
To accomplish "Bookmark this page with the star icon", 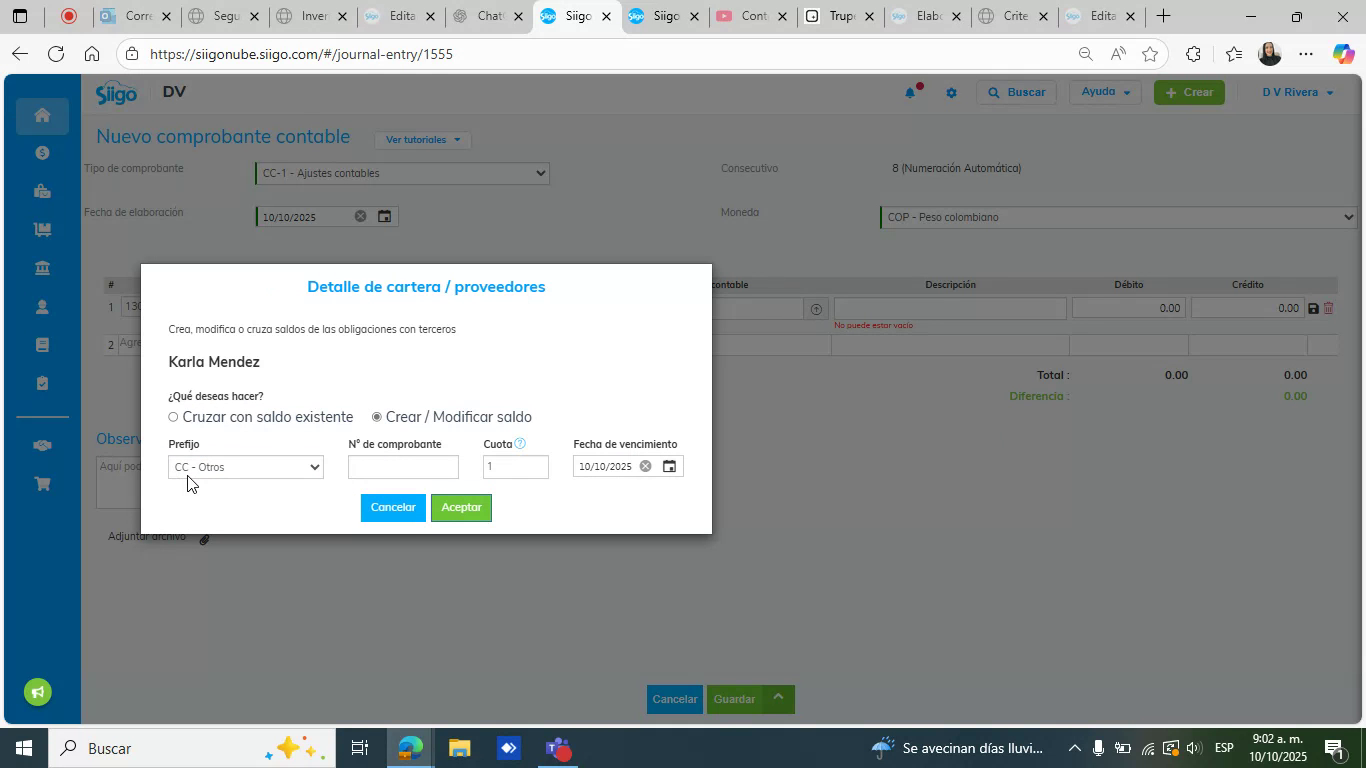I will tap(1150, 54).
